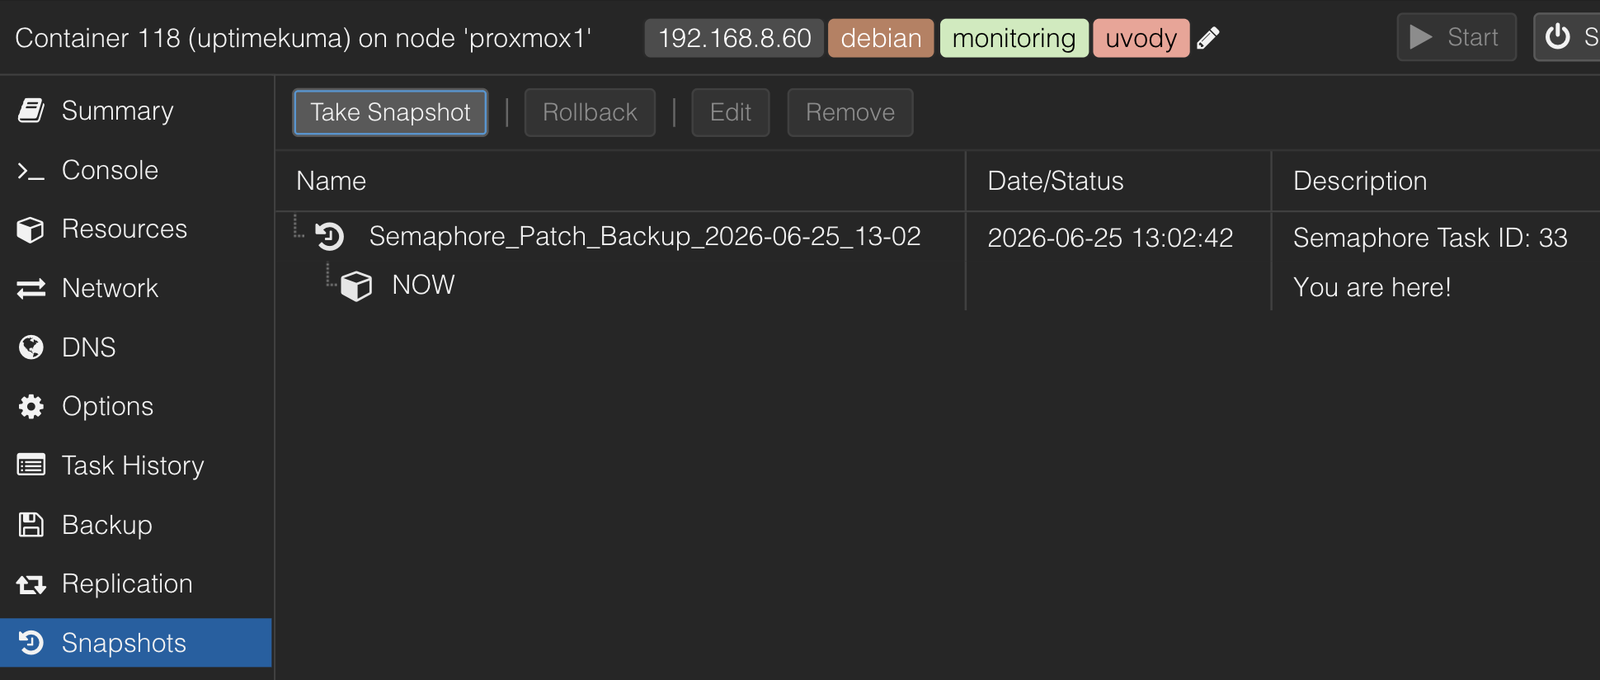This screenshot has height=680, width=1600.
Task: Click the monitoring tag label
Action: coord(1014,38)
